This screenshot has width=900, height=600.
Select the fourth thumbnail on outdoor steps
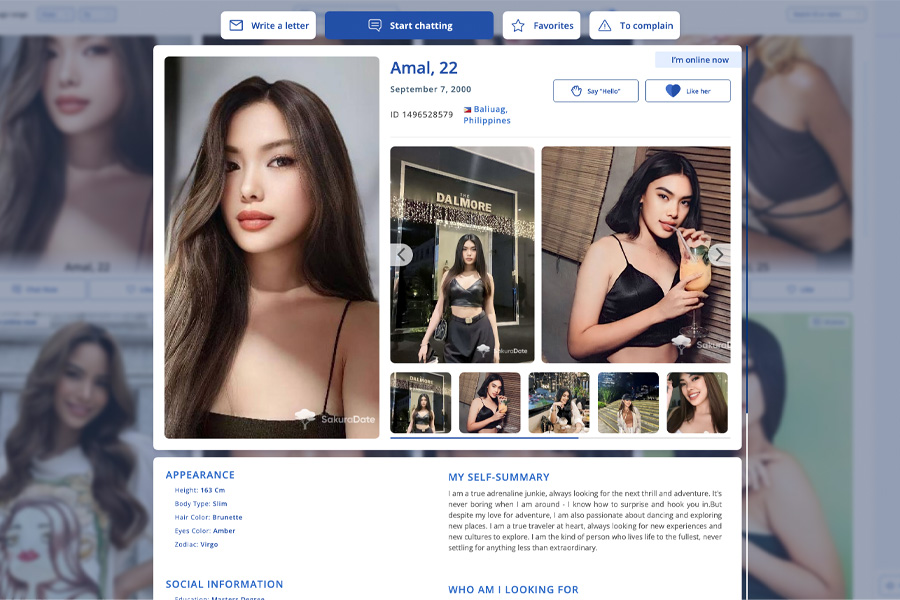click(629, 402)
